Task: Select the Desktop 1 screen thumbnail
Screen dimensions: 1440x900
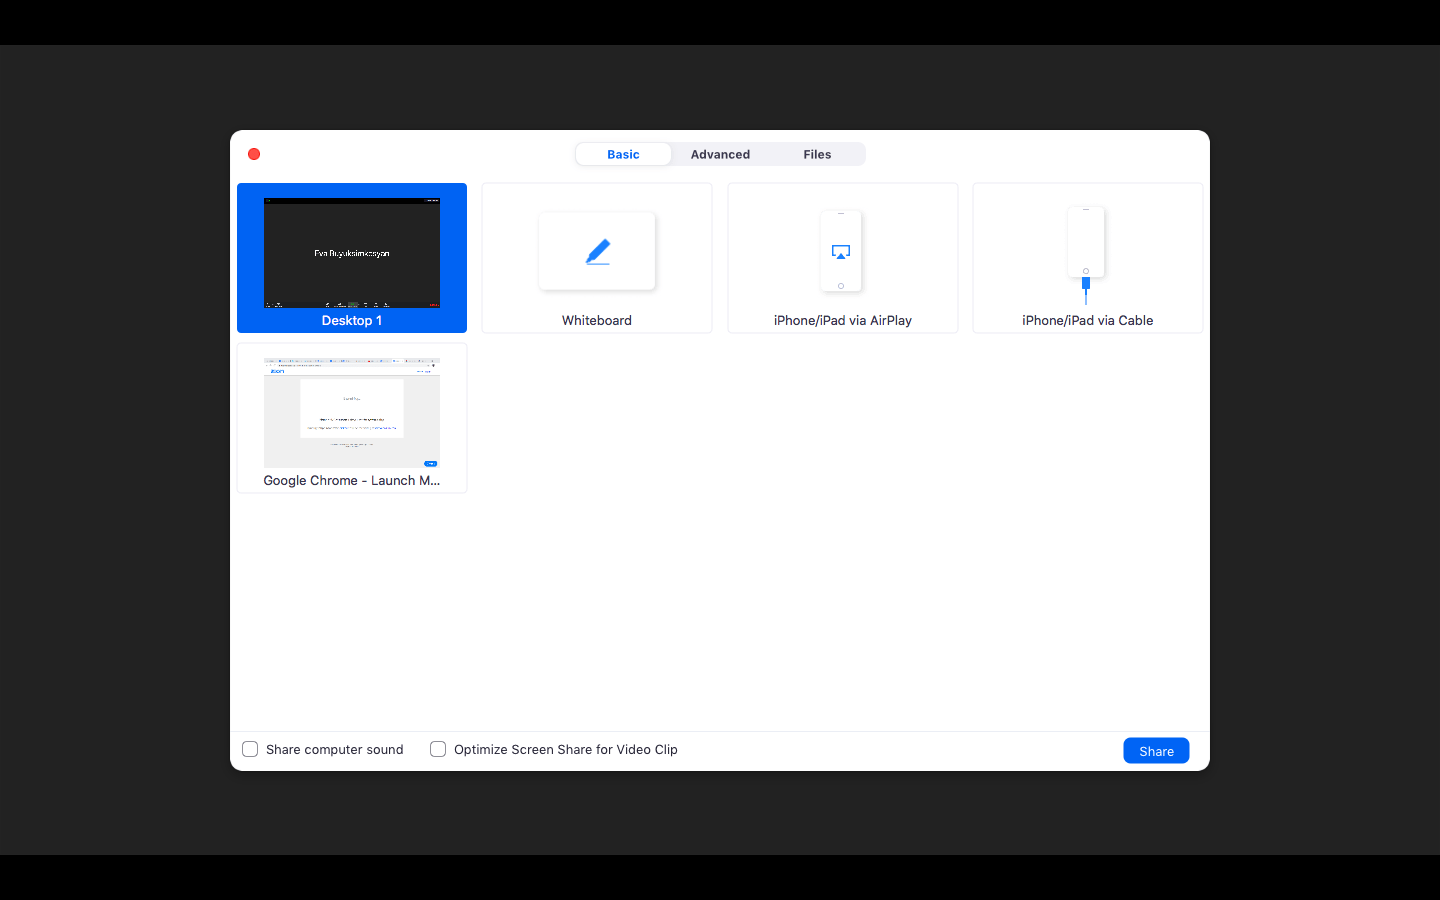Action: point(352,253)
